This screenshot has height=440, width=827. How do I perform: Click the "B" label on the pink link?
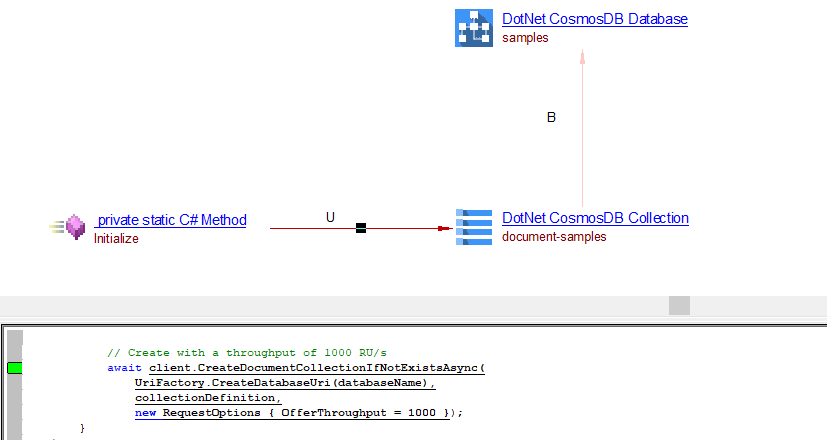(551, 117)
